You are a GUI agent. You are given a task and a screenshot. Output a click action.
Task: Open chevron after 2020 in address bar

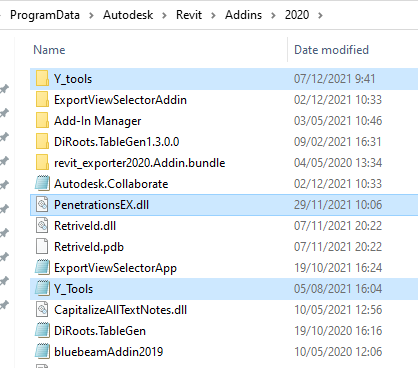click(x=320, y=15)
